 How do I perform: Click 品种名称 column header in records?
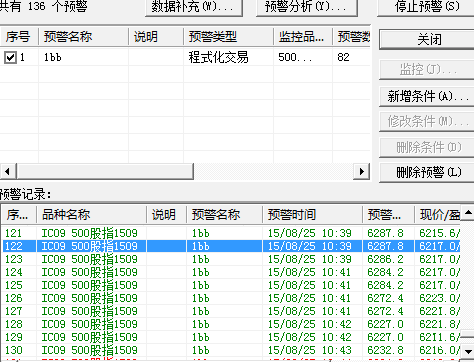pyautogui.click(x=91, y=215)
